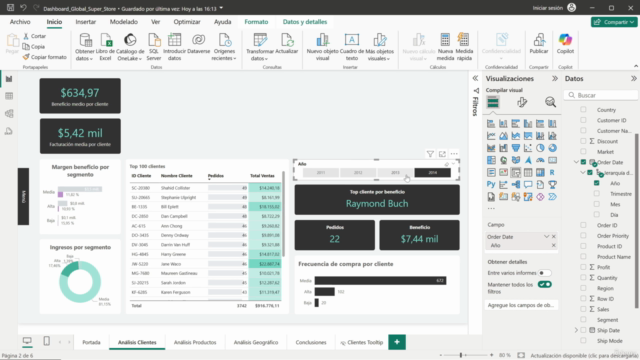Open Order Date field dropdown arrow in Campo
640x360 pixels.
(x=547, y=237)
